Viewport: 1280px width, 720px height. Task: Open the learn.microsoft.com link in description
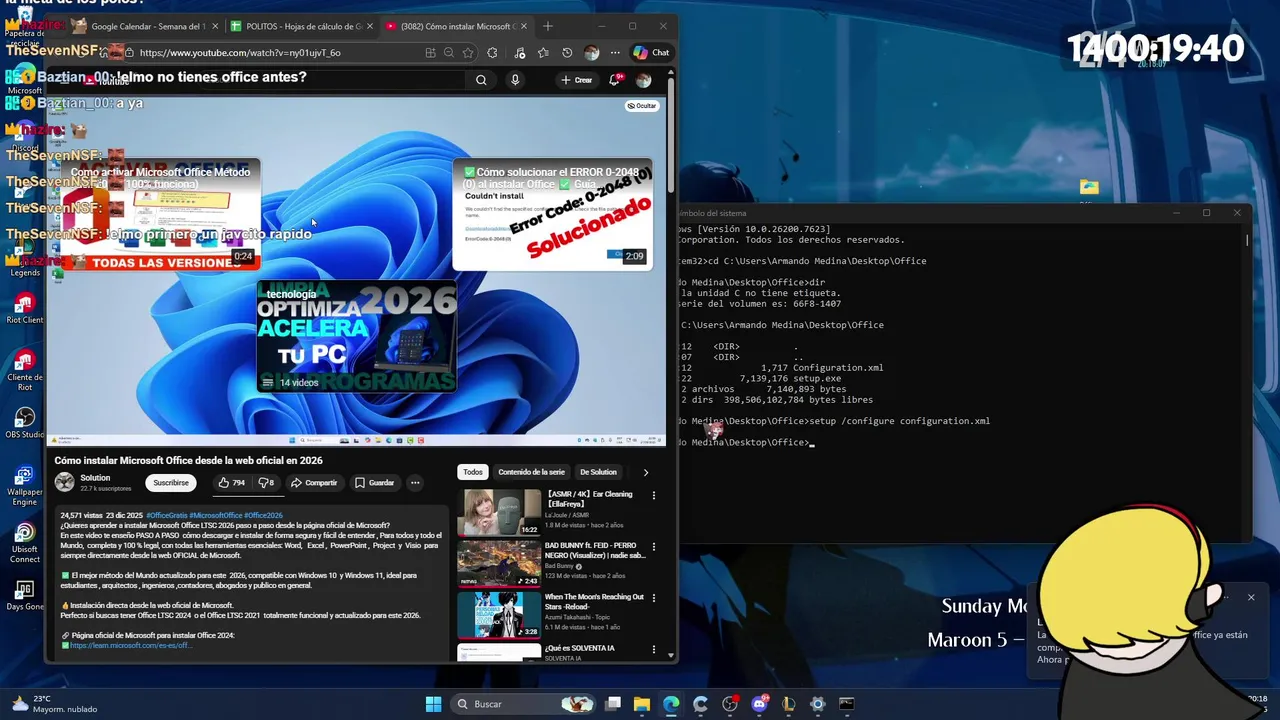(130, 645)
